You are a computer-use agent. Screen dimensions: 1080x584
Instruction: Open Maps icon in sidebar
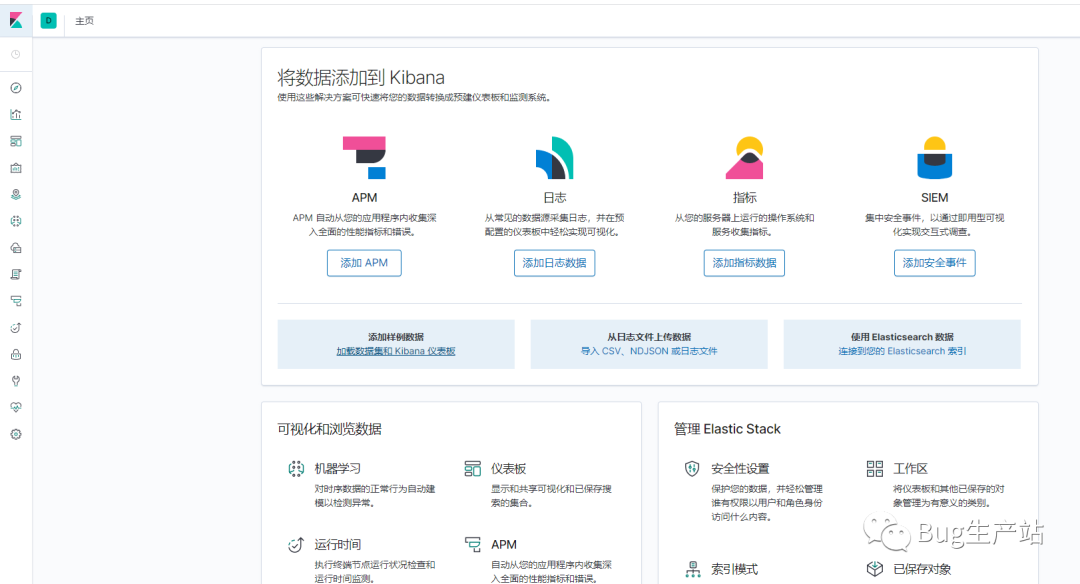pos(16,195)
